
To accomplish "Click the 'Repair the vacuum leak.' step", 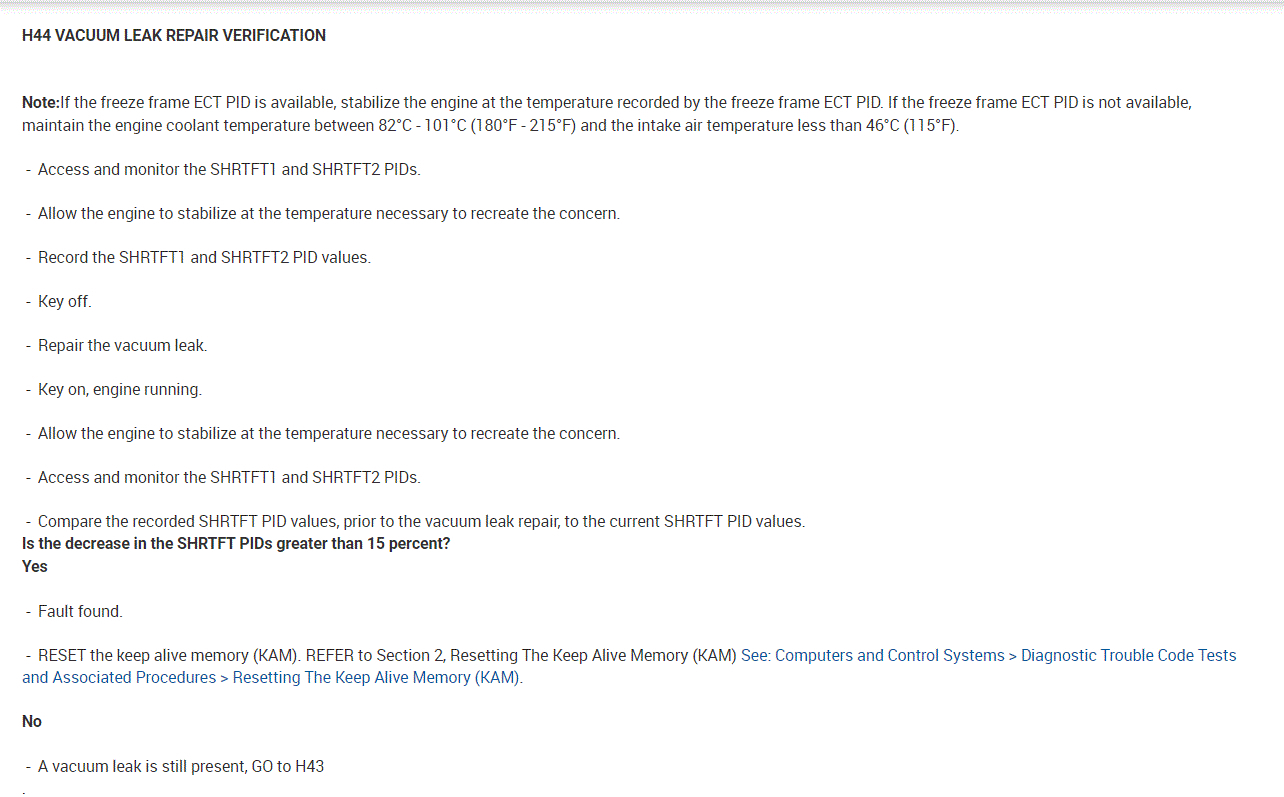I will coord(122,346).
